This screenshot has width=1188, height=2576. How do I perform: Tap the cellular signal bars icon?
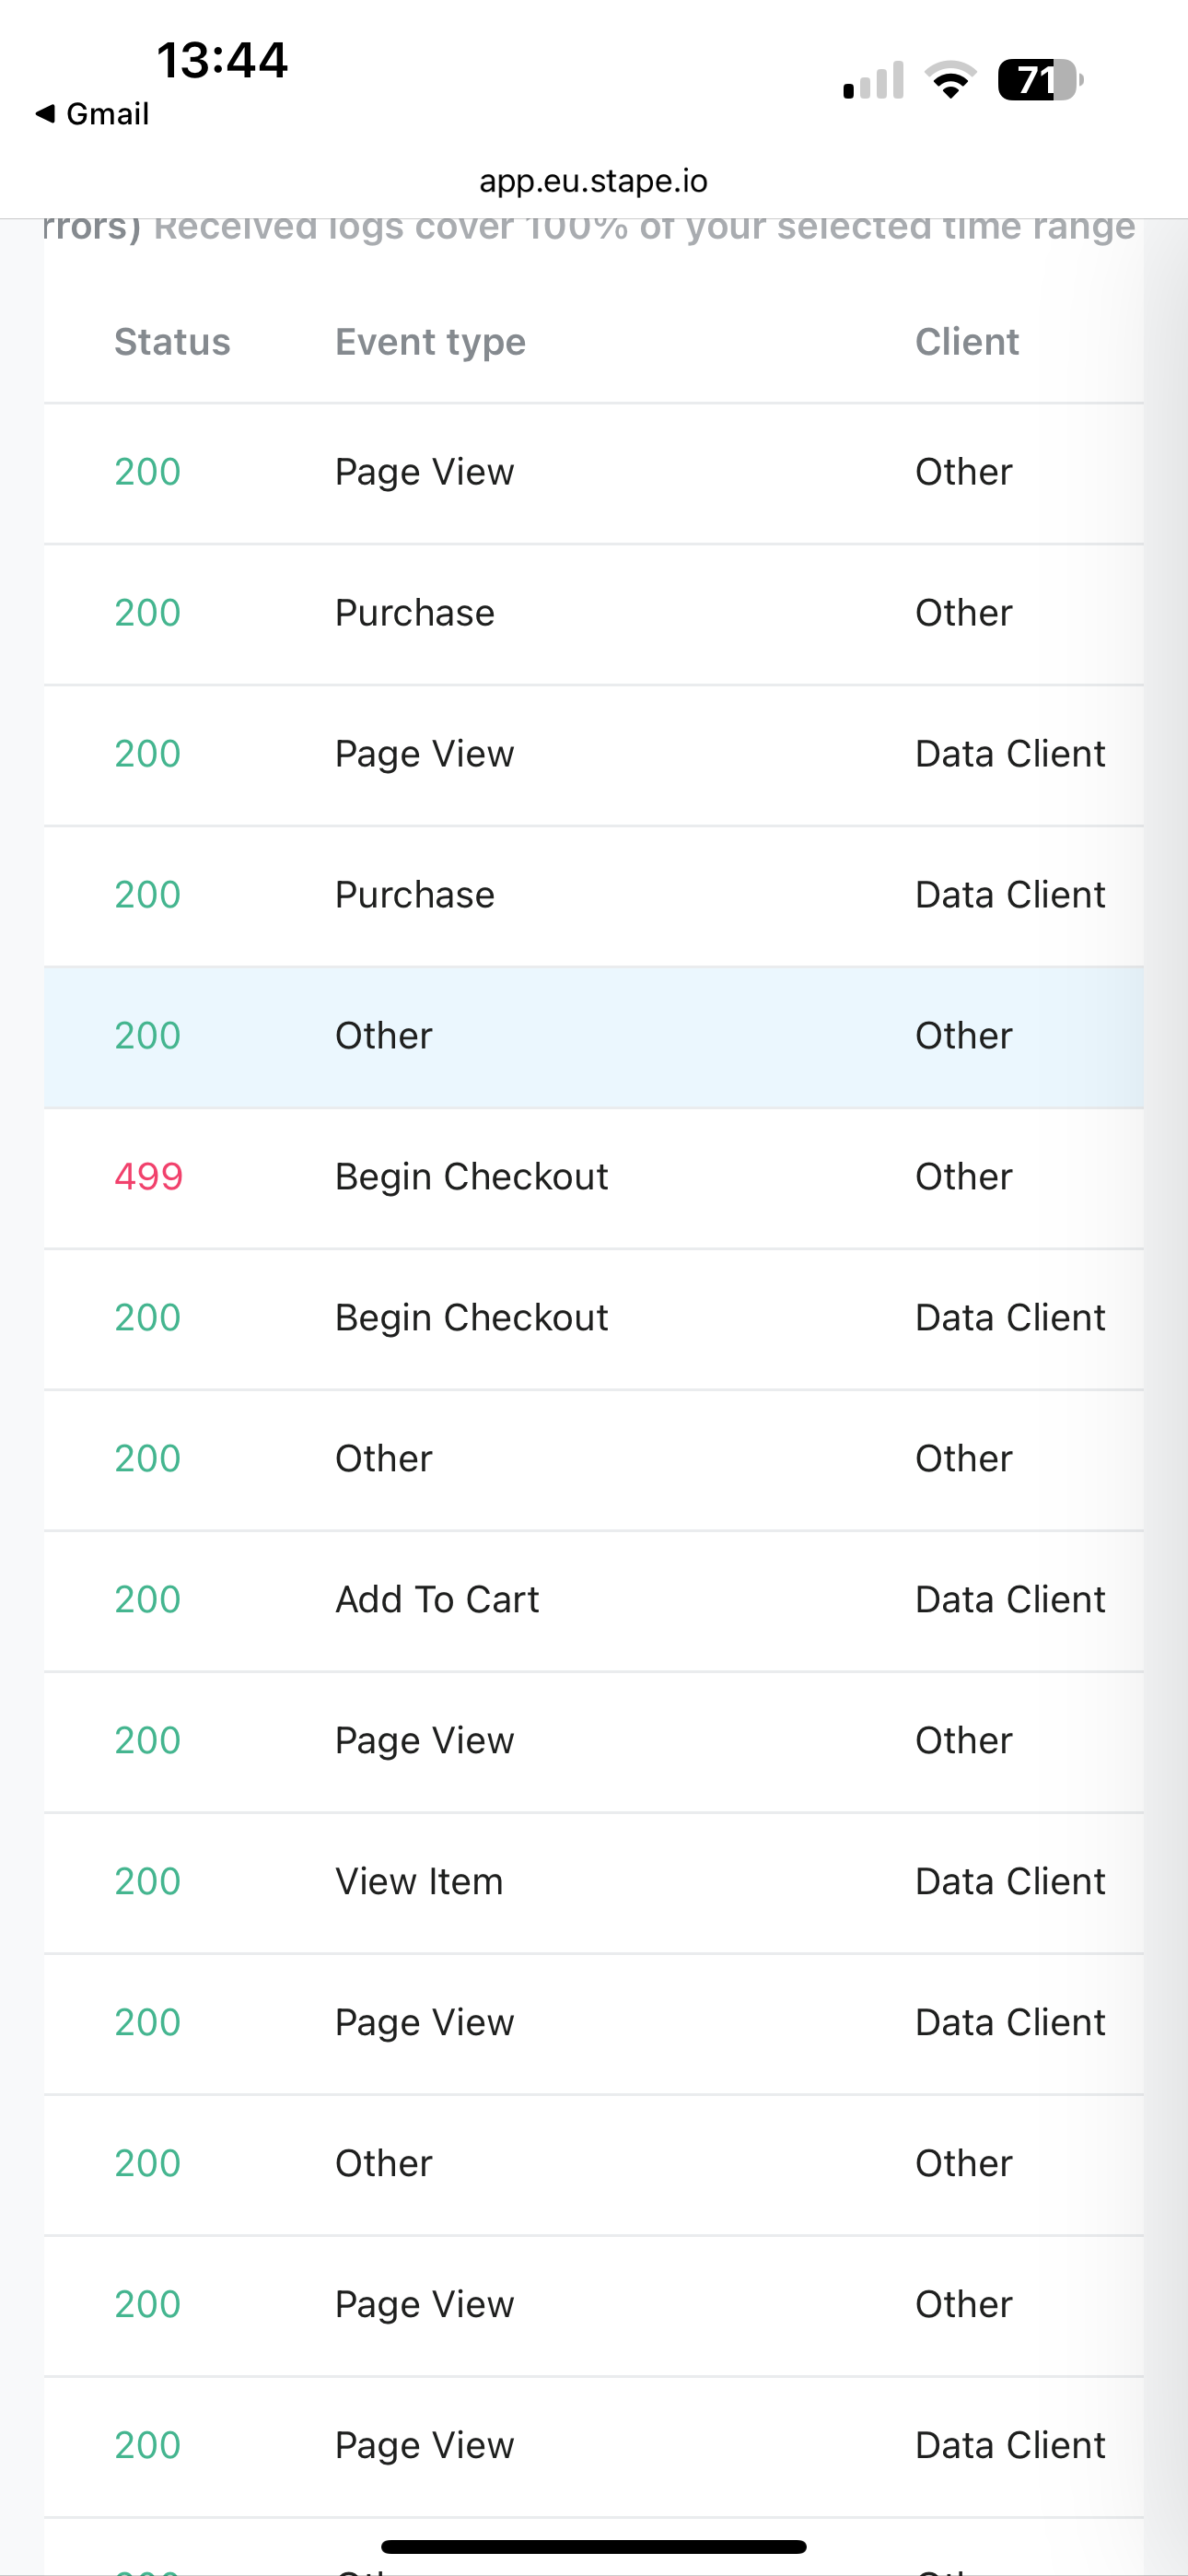tap(874, 80)
